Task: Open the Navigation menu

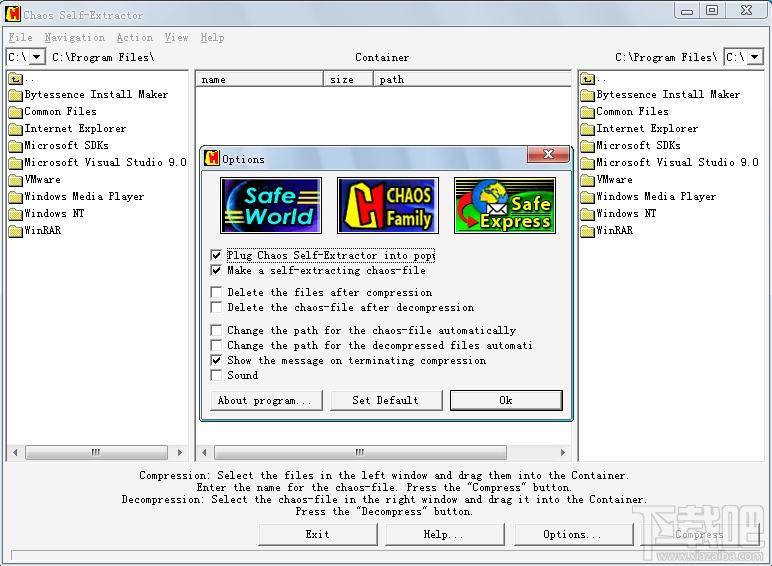Action: tap(75, 37)
